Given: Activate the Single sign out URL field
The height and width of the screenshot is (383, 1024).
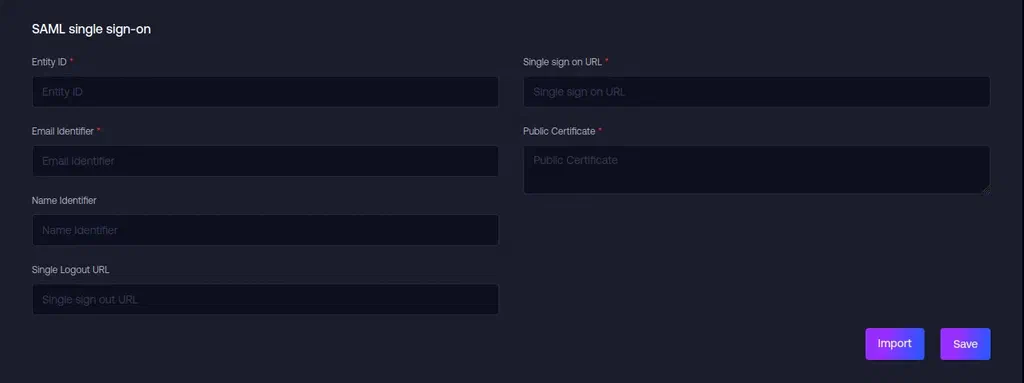Looking at the screenshot, I should pos(265,299).
